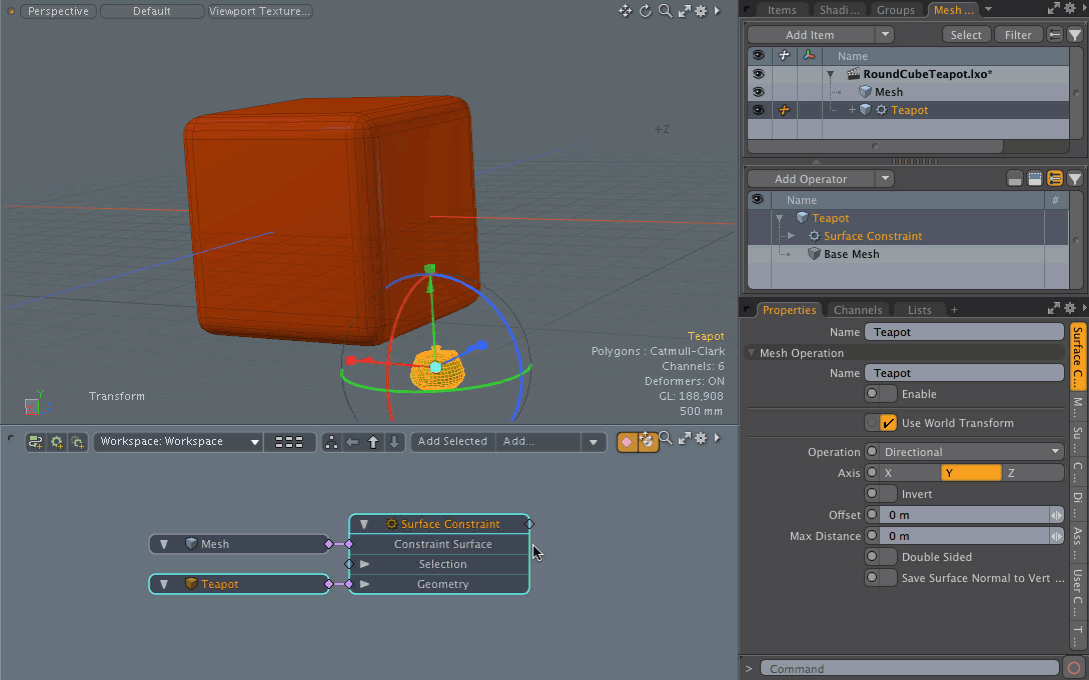The image size is (1089, 680).
Task: Click the gear icon in Properties panel header
Action: (x=1070, y=309)
